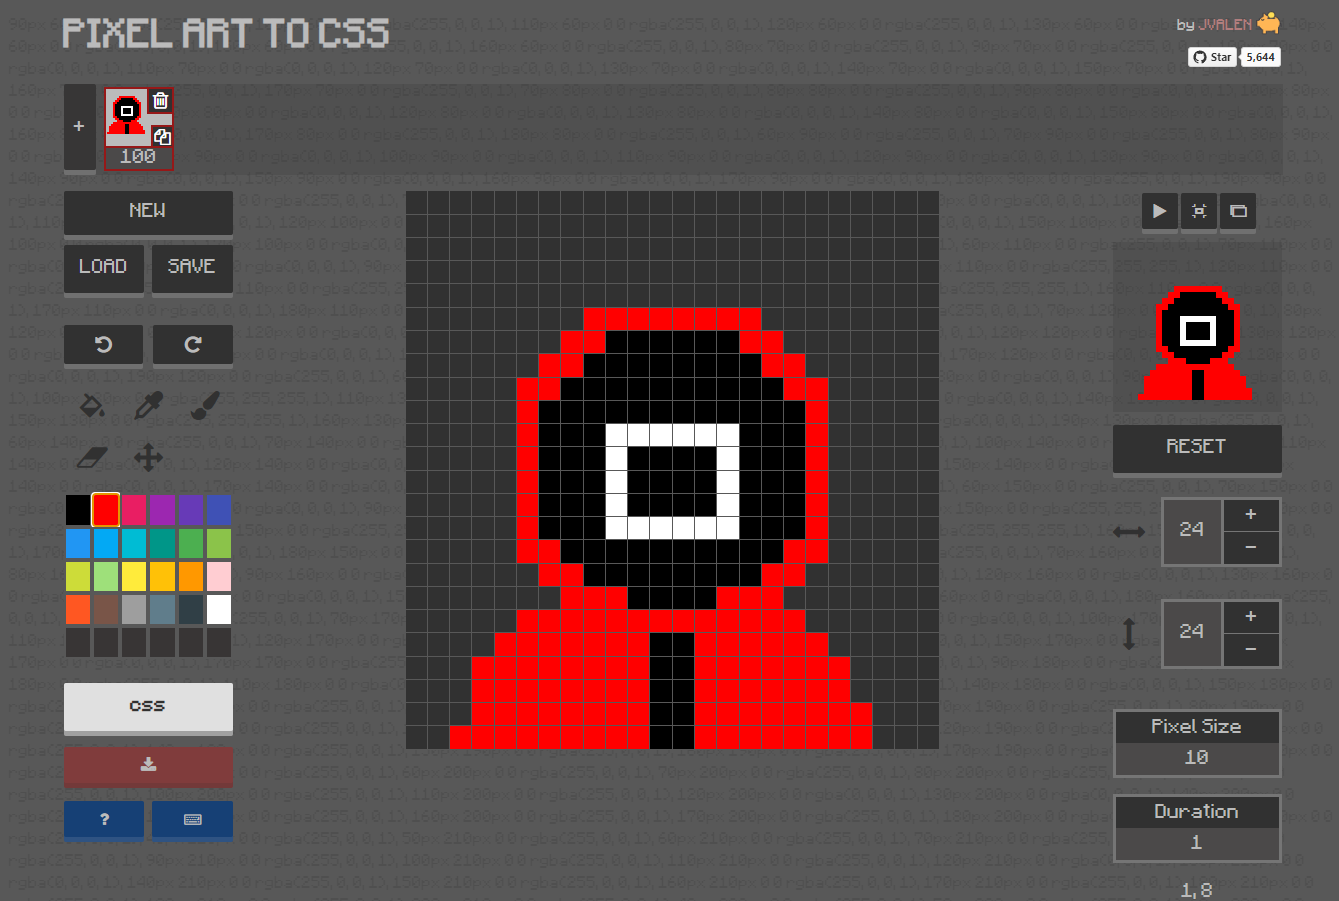Select the move drawing tool
The width and height of the screenshot is (1339, 901).
[148, 458]
